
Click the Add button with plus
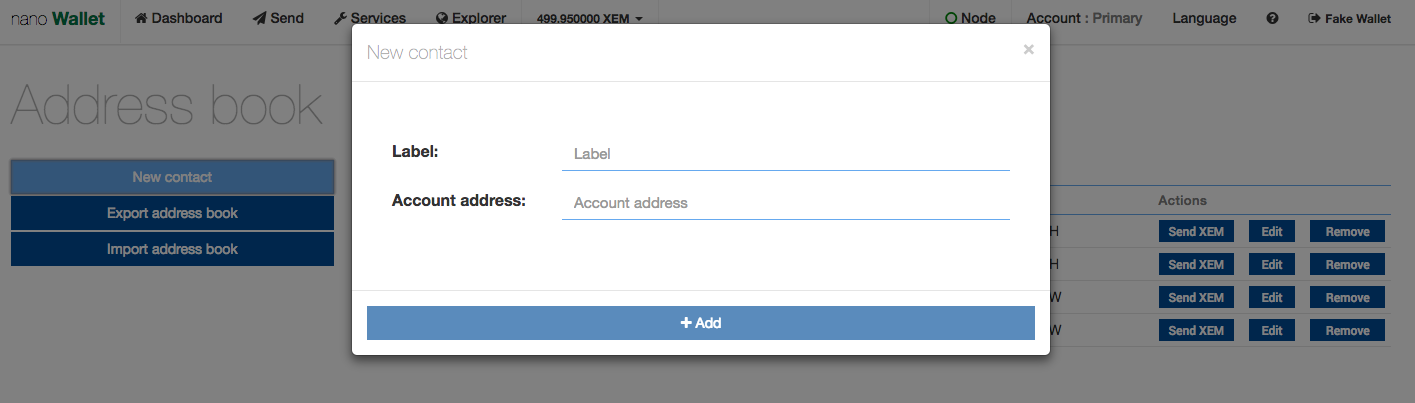pos(701,323)
